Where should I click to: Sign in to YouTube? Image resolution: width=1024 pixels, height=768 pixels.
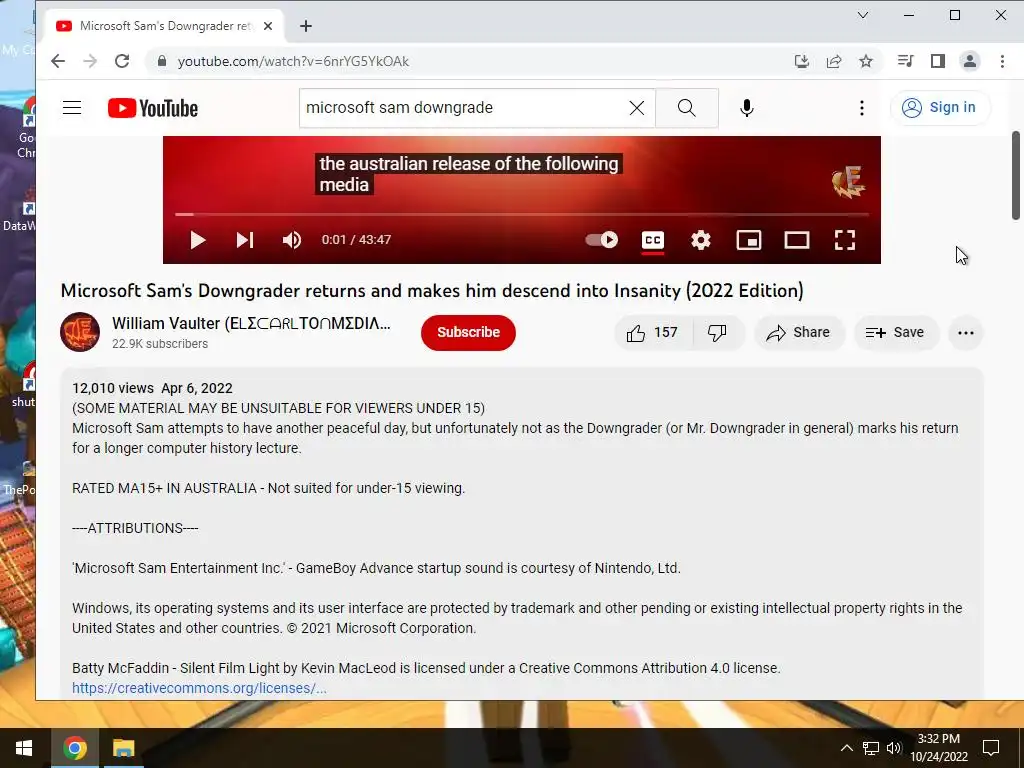pyautogui.click(x=940, y=108)
